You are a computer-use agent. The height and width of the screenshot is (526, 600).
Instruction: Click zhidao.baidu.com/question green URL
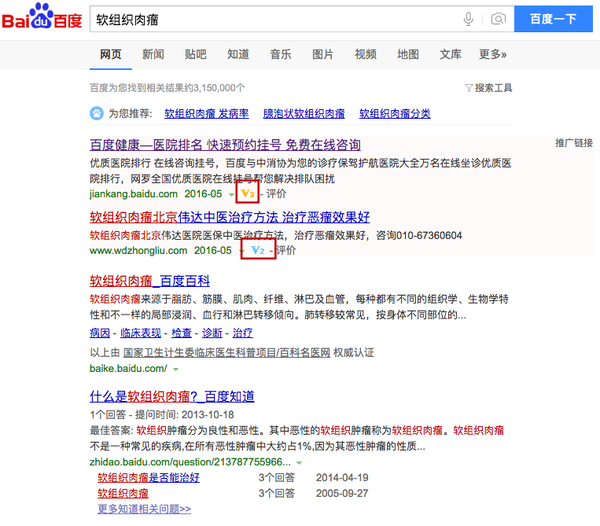click(190, 462)
